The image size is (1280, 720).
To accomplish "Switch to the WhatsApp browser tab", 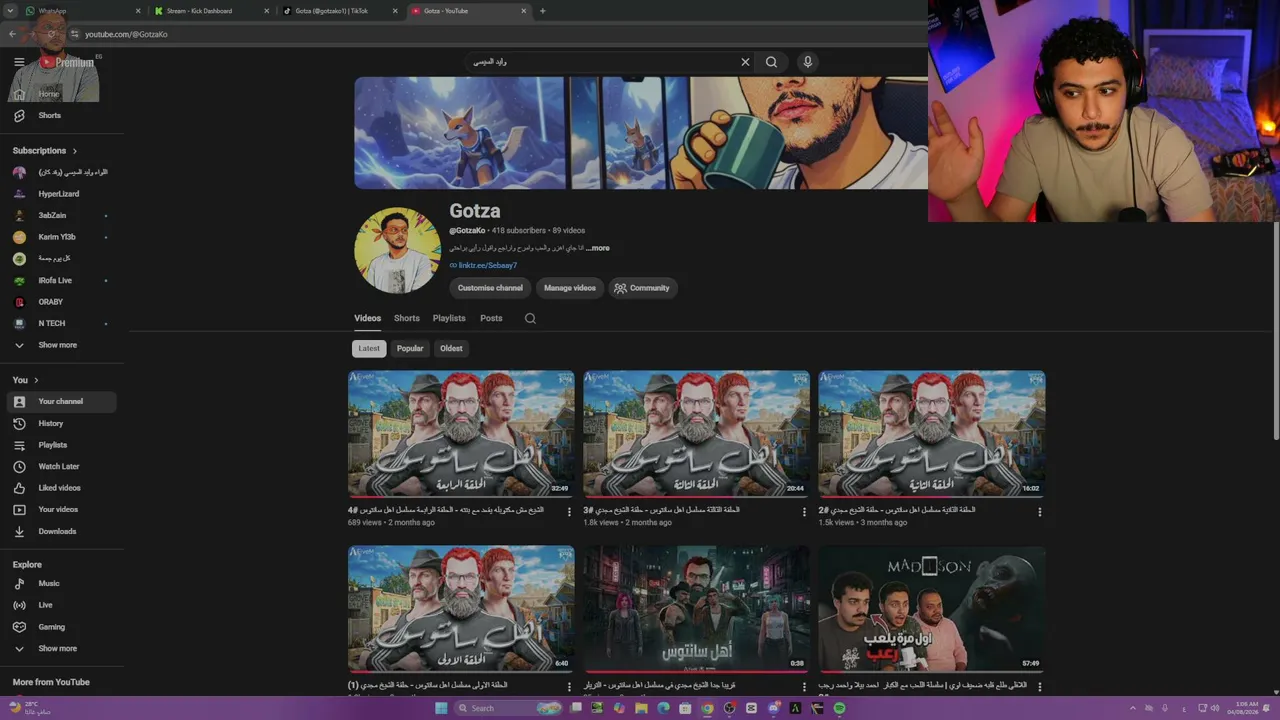I will coord(84,11).
